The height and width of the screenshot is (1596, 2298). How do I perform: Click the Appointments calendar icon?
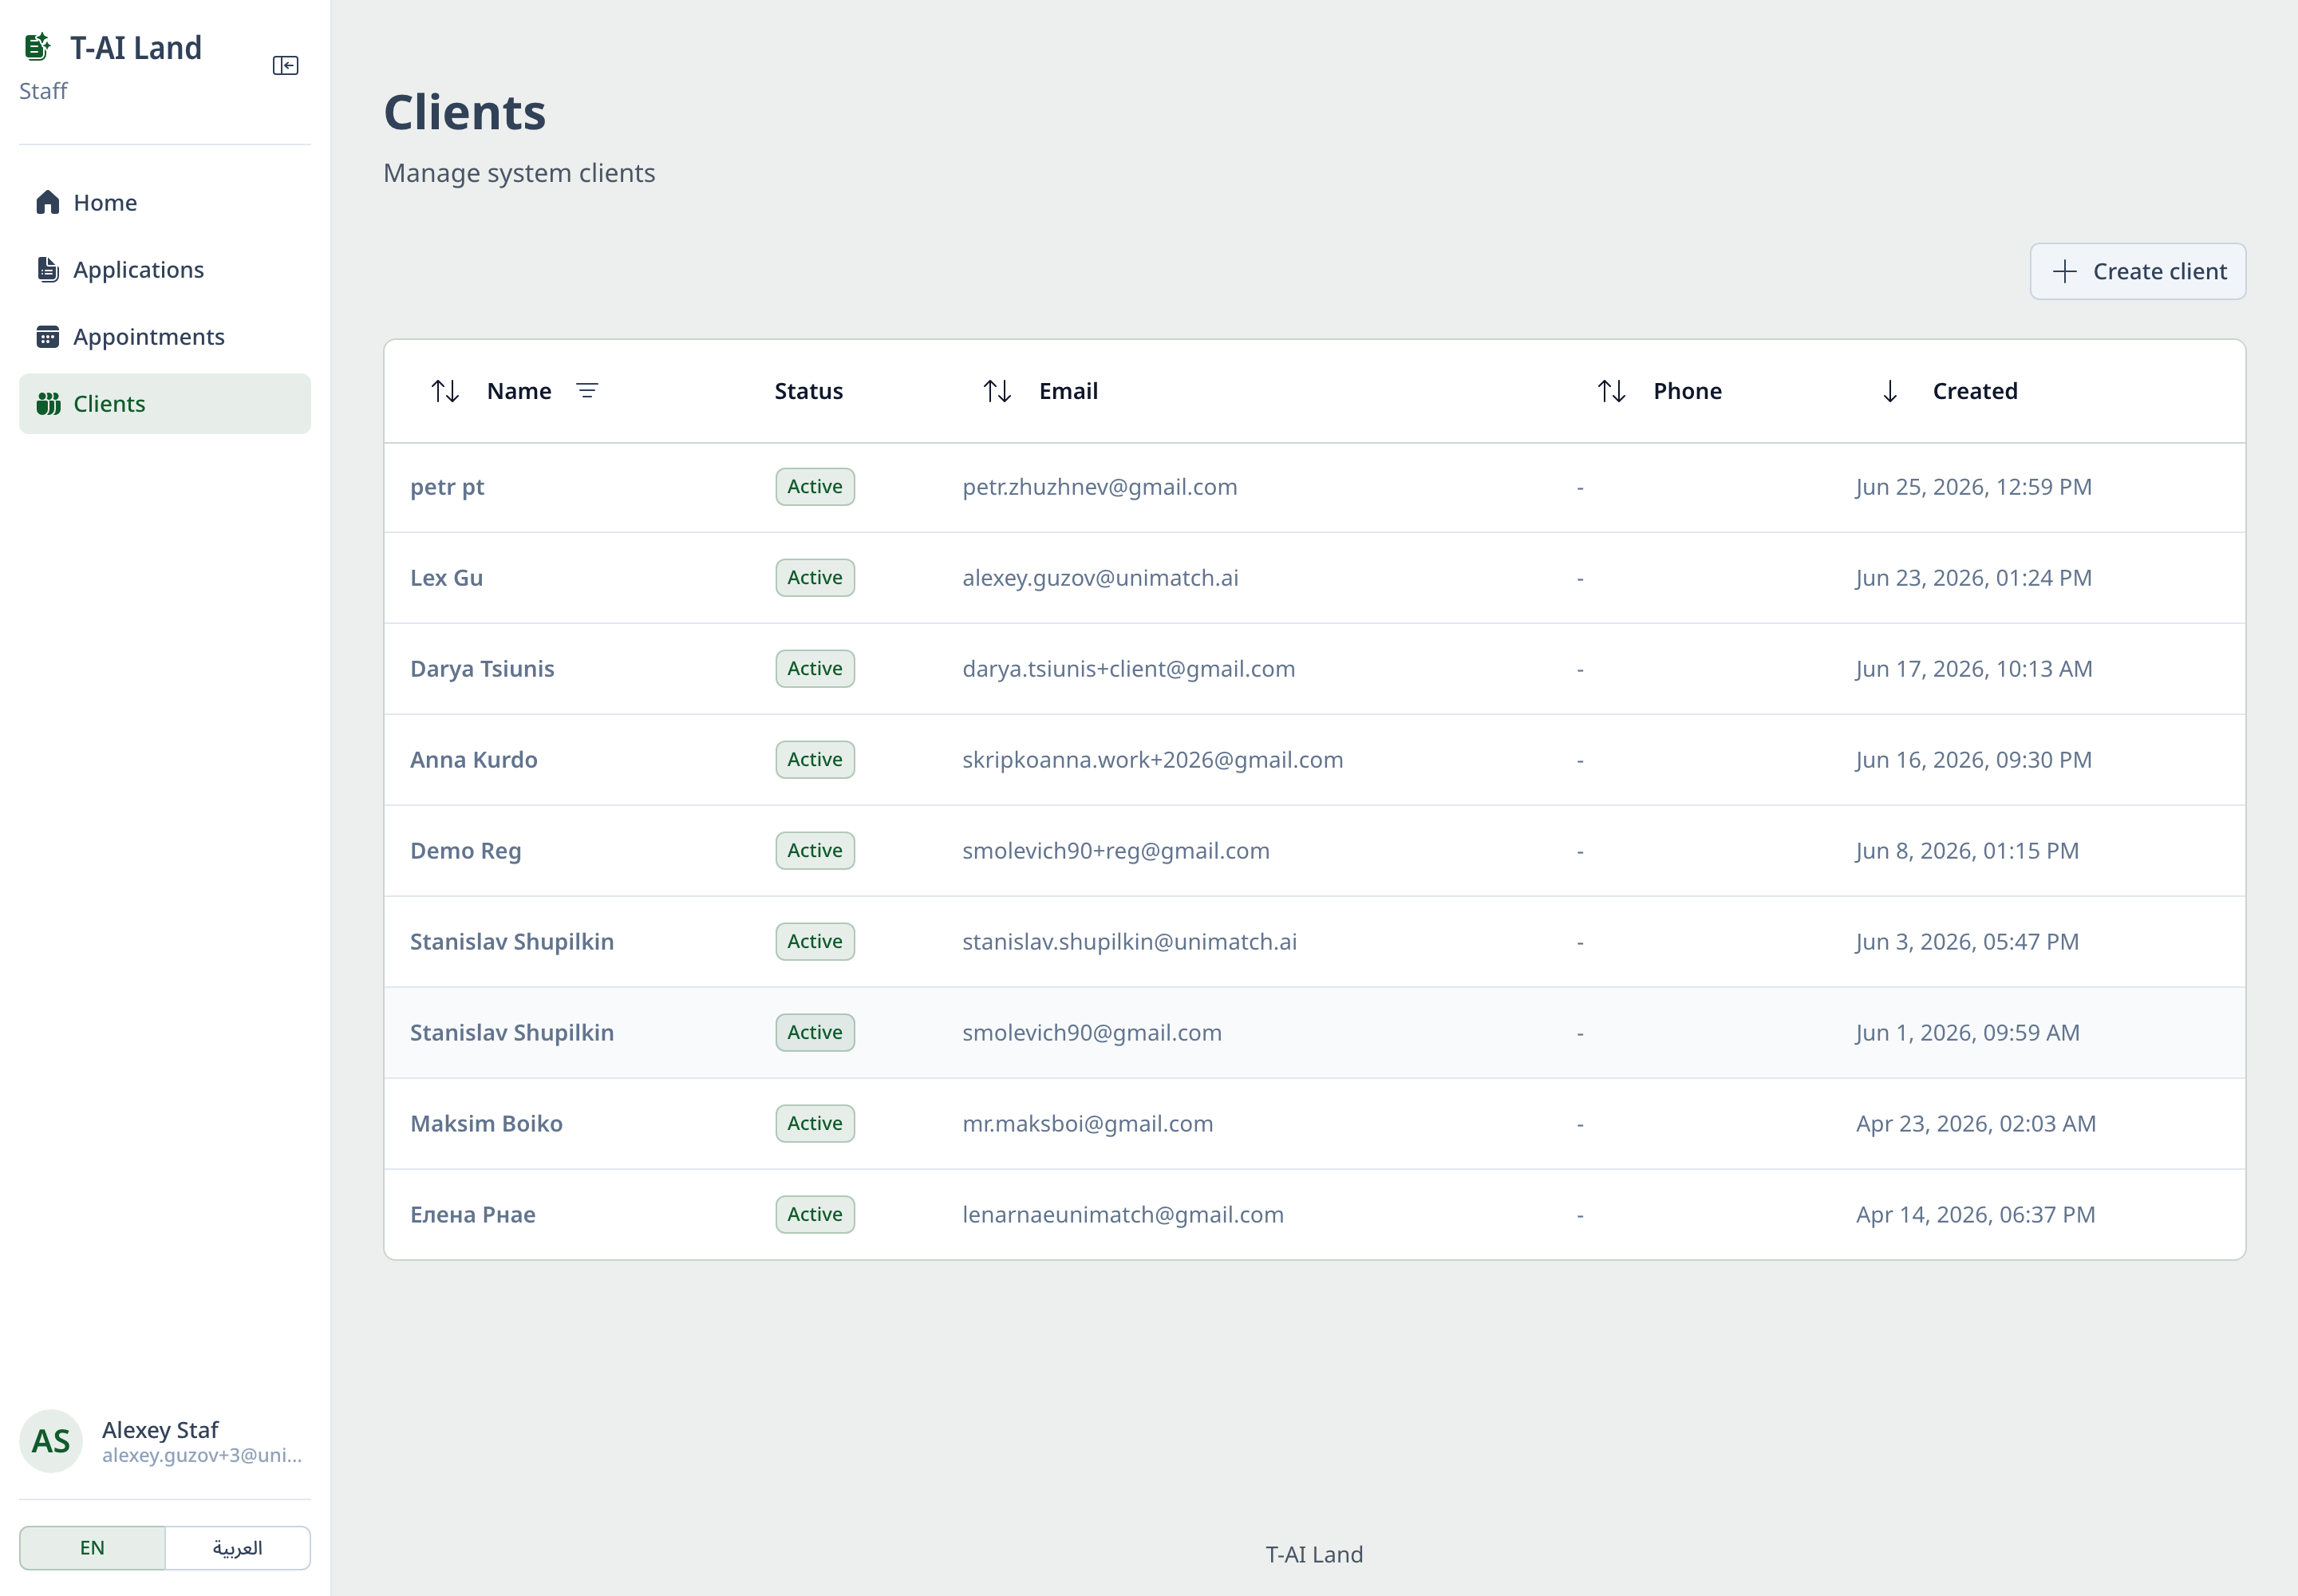(x=47, y=337)
